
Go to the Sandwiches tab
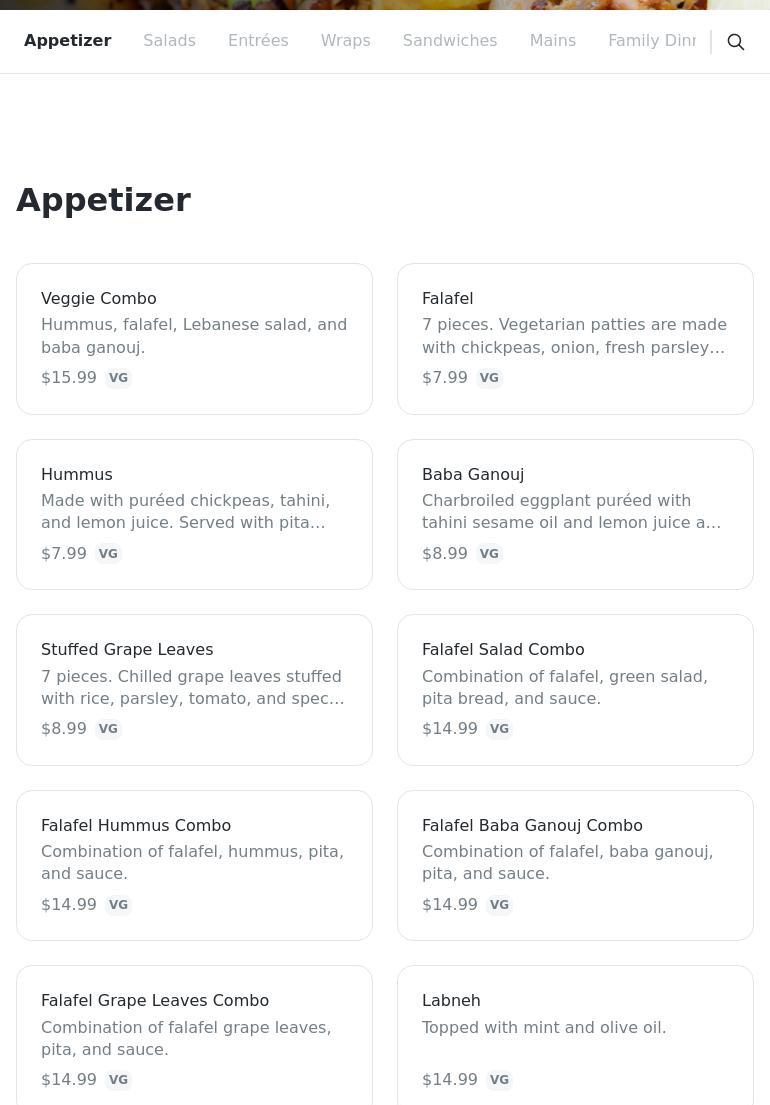(449, 41)
